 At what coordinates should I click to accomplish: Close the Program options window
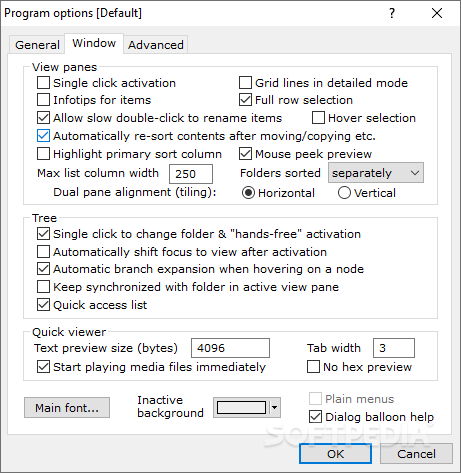pos(437,13)
